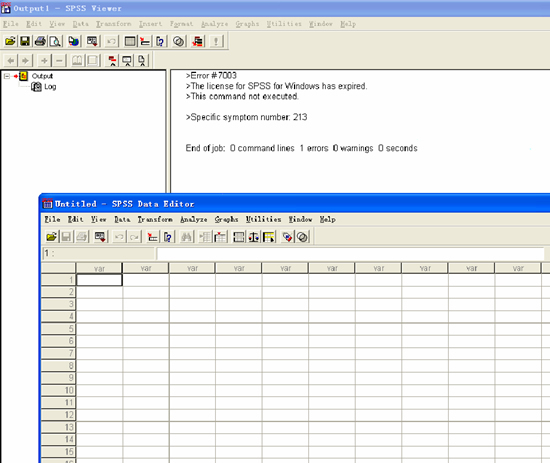
Task: Toggle Value Labels tag icon
Action: 287,237
